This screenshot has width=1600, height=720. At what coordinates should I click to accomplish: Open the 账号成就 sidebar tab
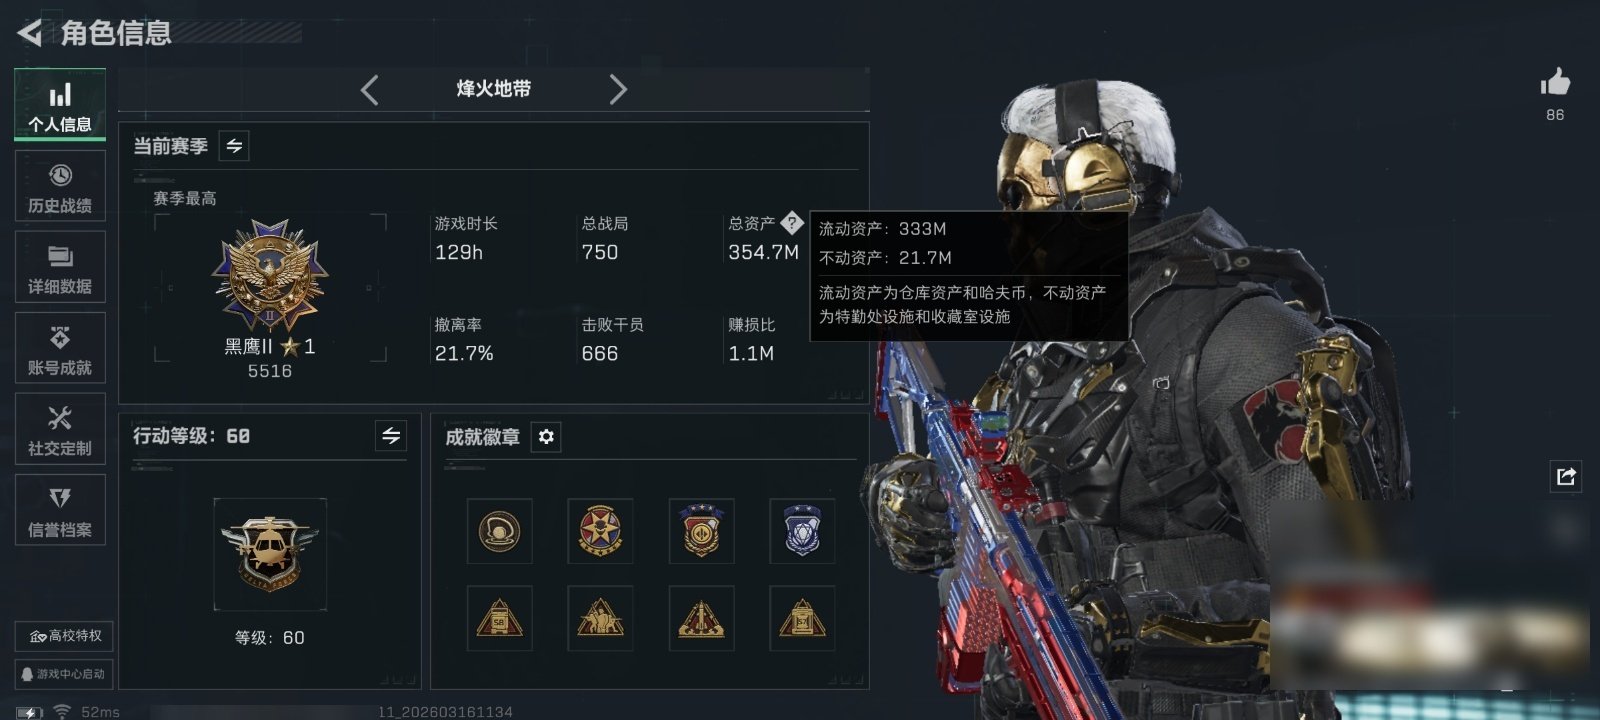coord(60,348)
